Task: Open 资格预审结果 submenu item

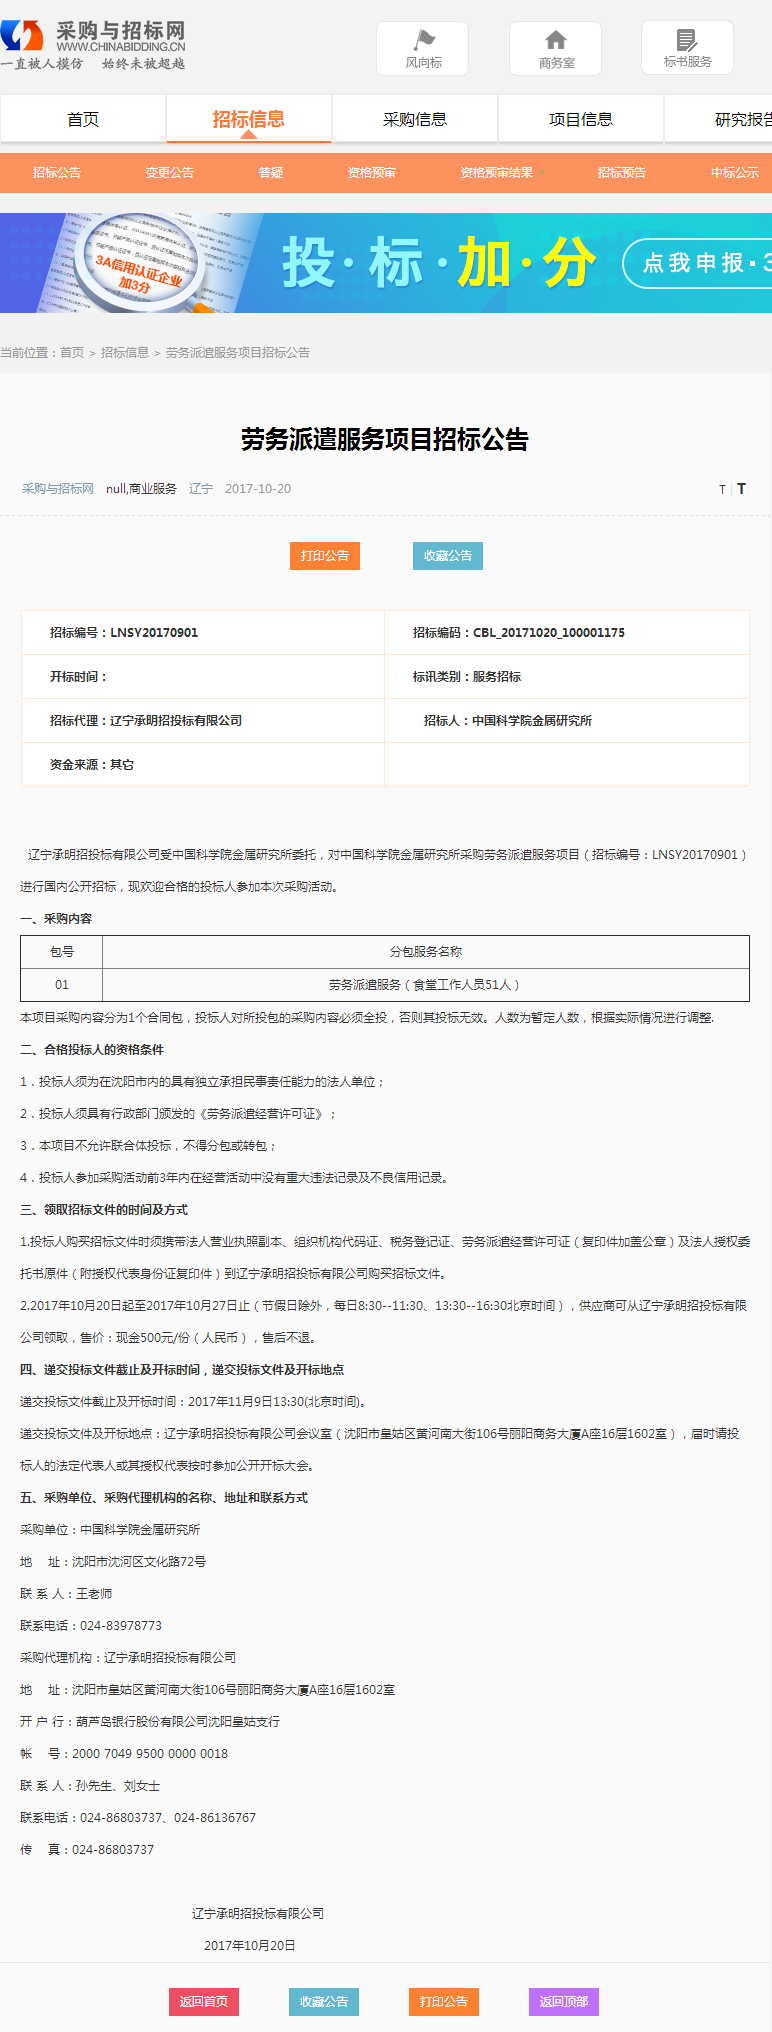Action: (497, 173)
